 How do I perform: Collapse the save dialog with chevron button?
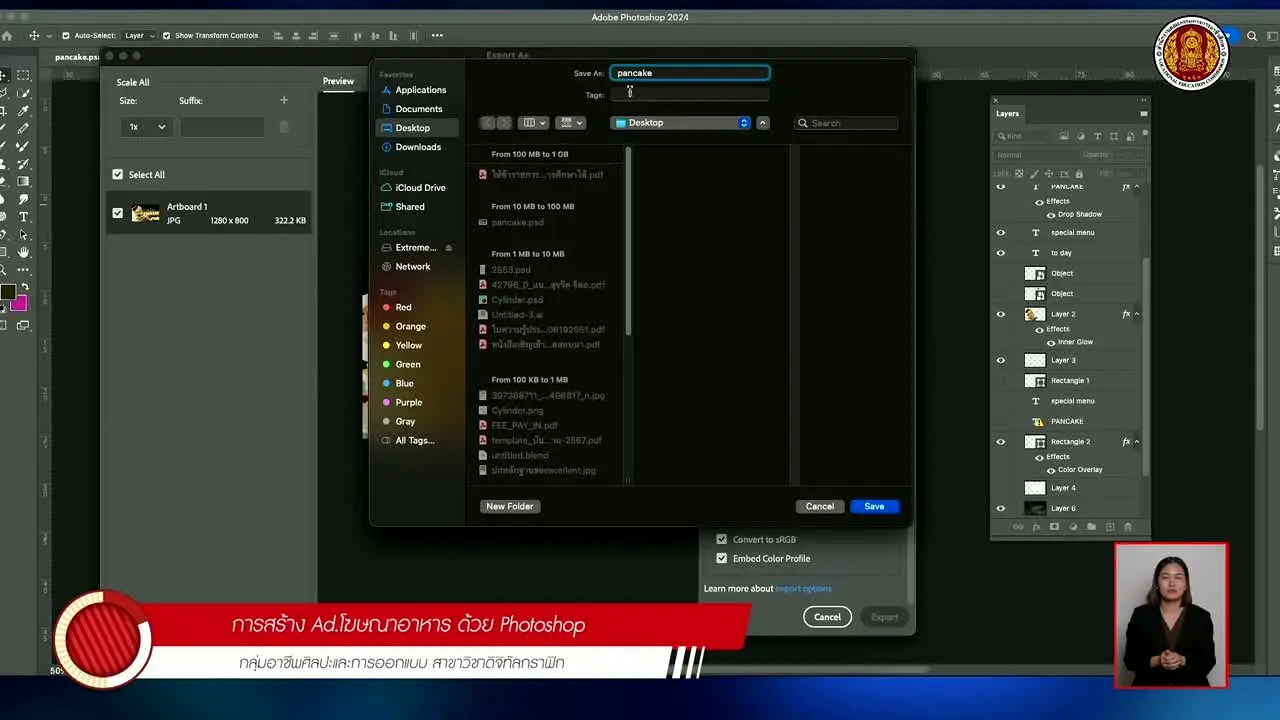pos(762,123)
